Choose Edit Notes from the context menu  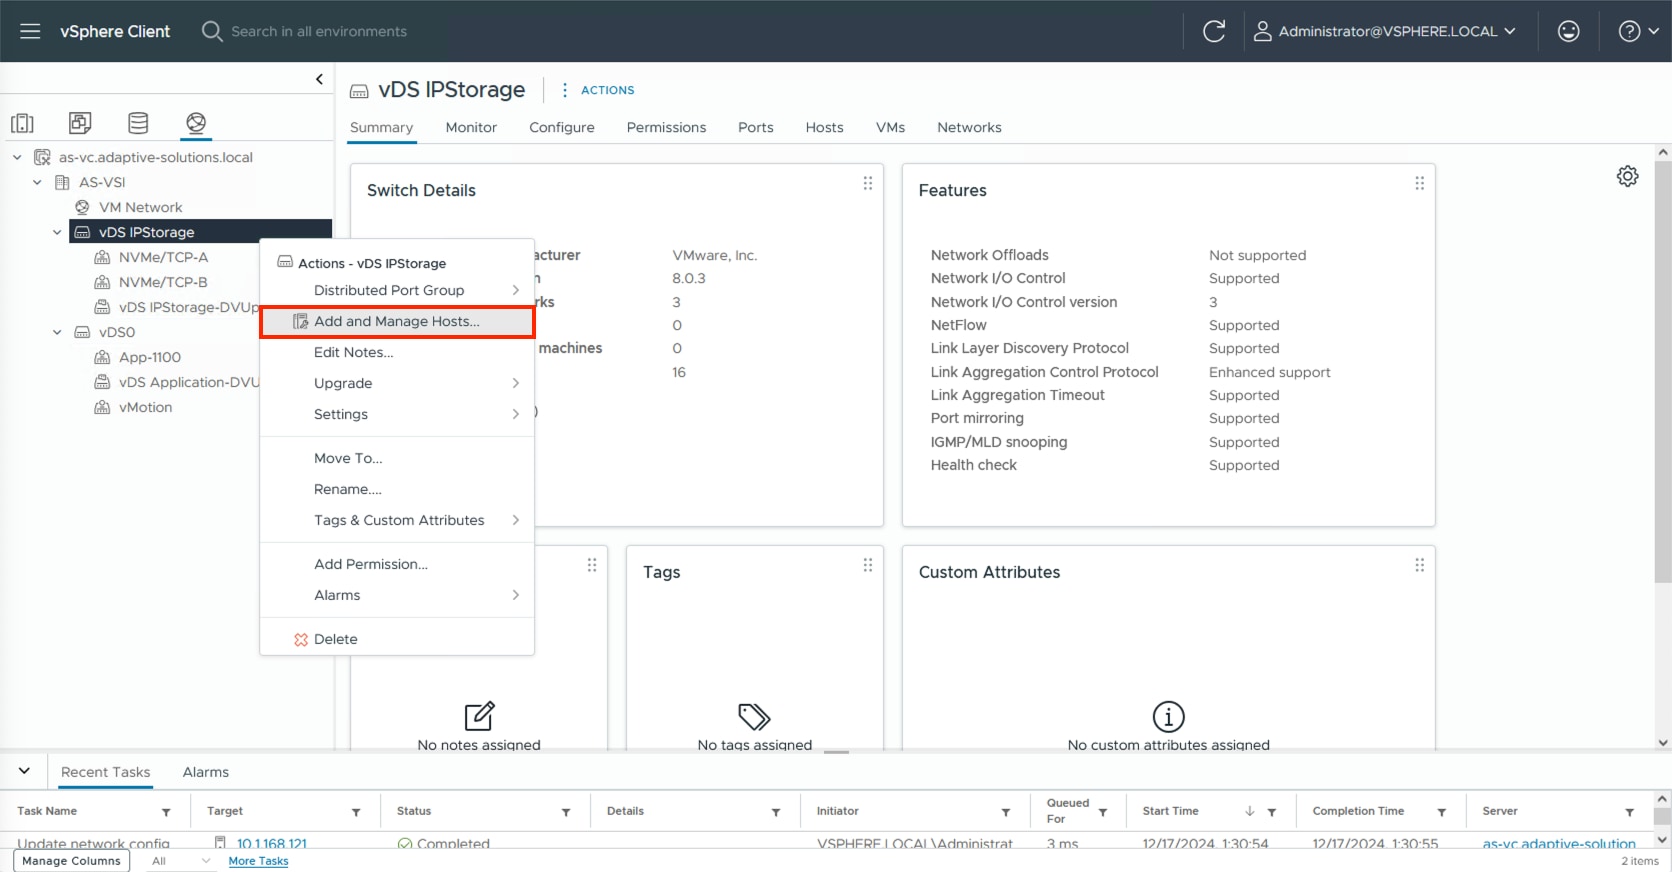point(353,352)
